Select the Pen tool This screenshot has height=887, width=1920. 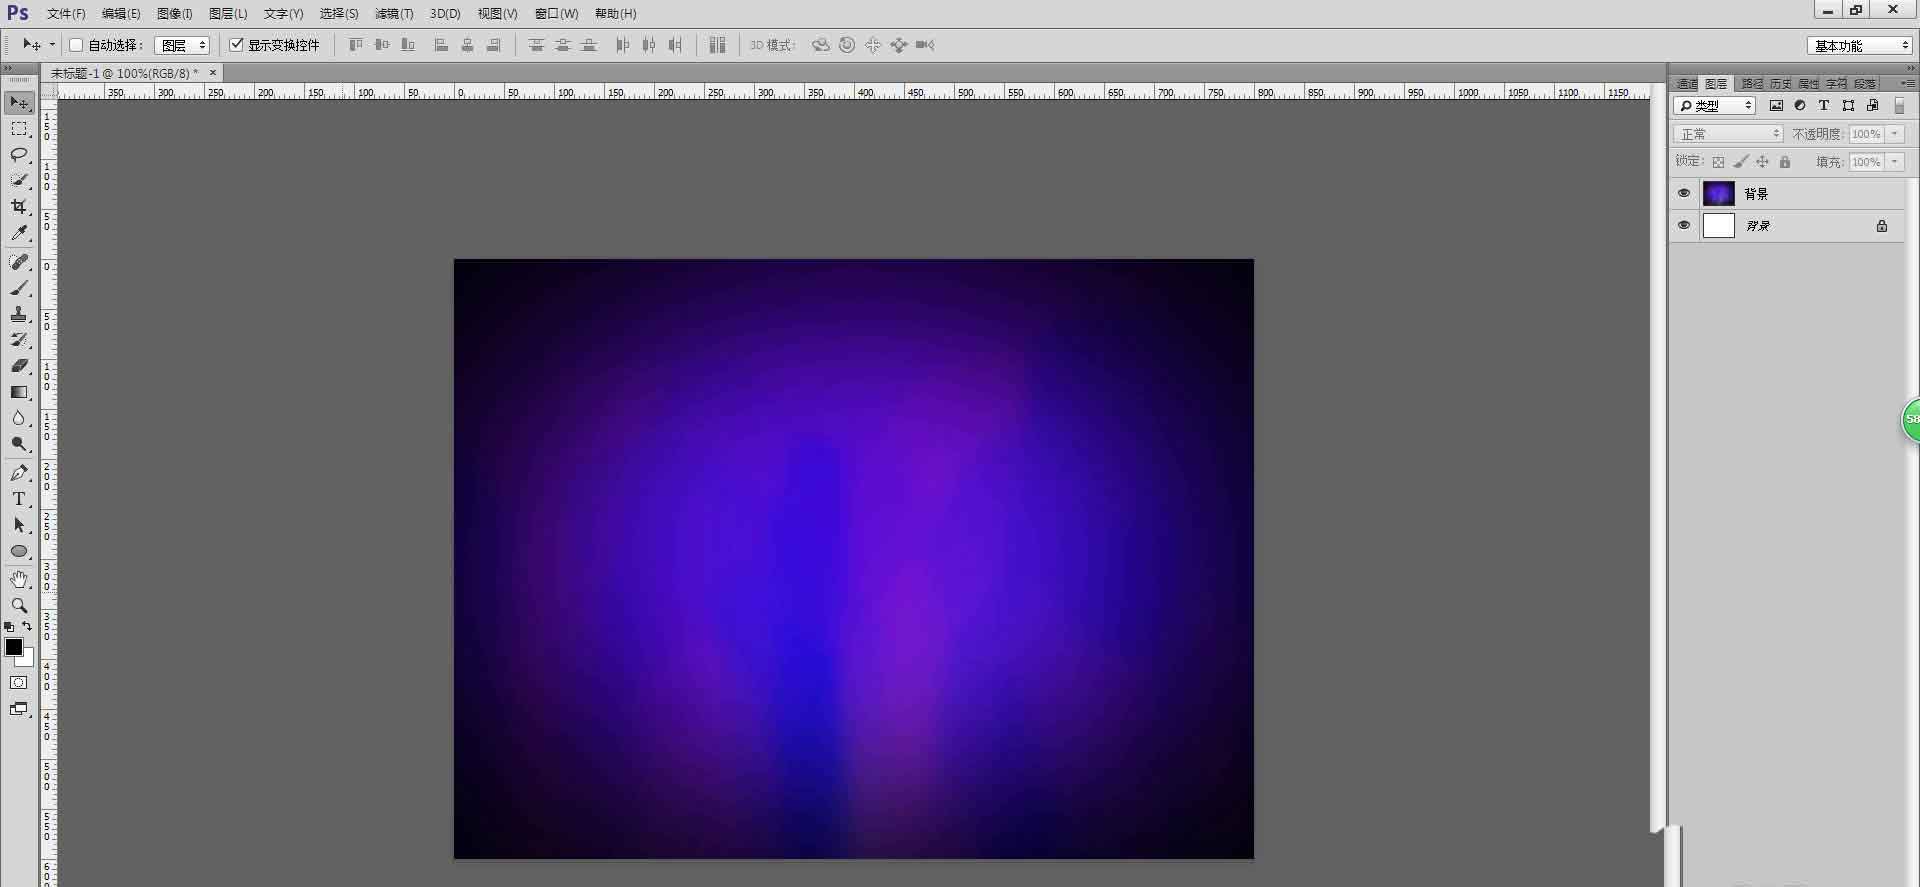point(19,473)
